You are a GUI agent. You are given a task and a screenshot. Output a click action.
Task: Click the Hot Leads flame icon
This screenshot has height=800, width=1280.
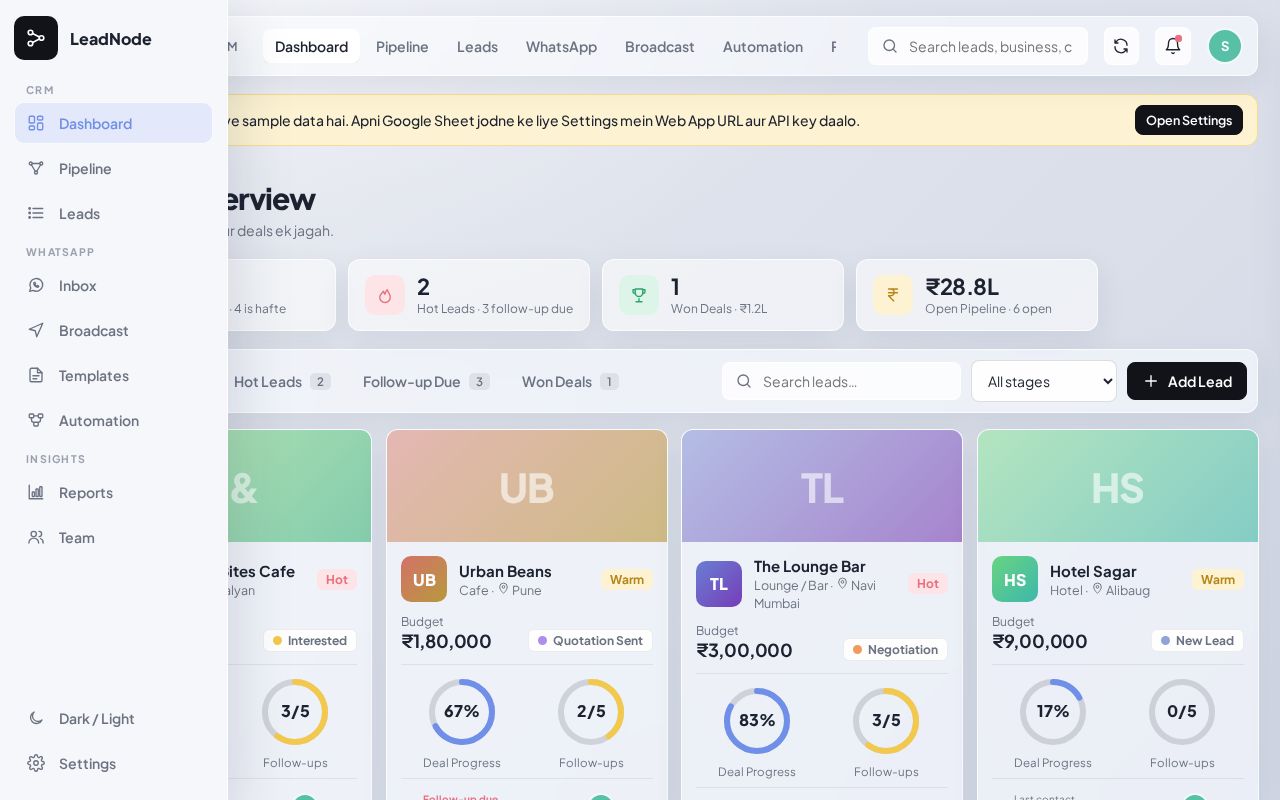[x=385, y=295]
